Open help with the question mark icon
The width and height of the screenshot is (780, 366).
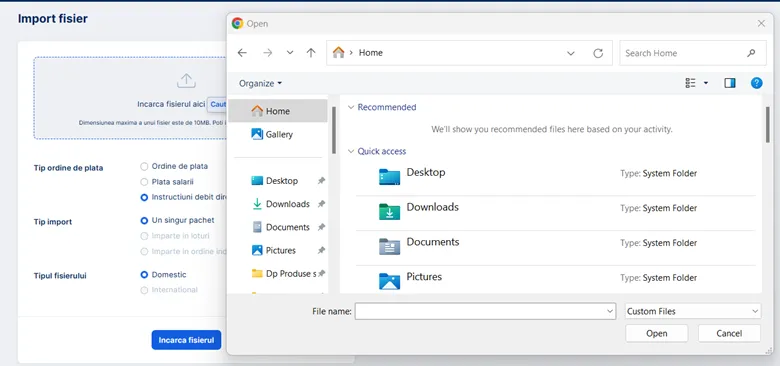(x=757, y=83)
